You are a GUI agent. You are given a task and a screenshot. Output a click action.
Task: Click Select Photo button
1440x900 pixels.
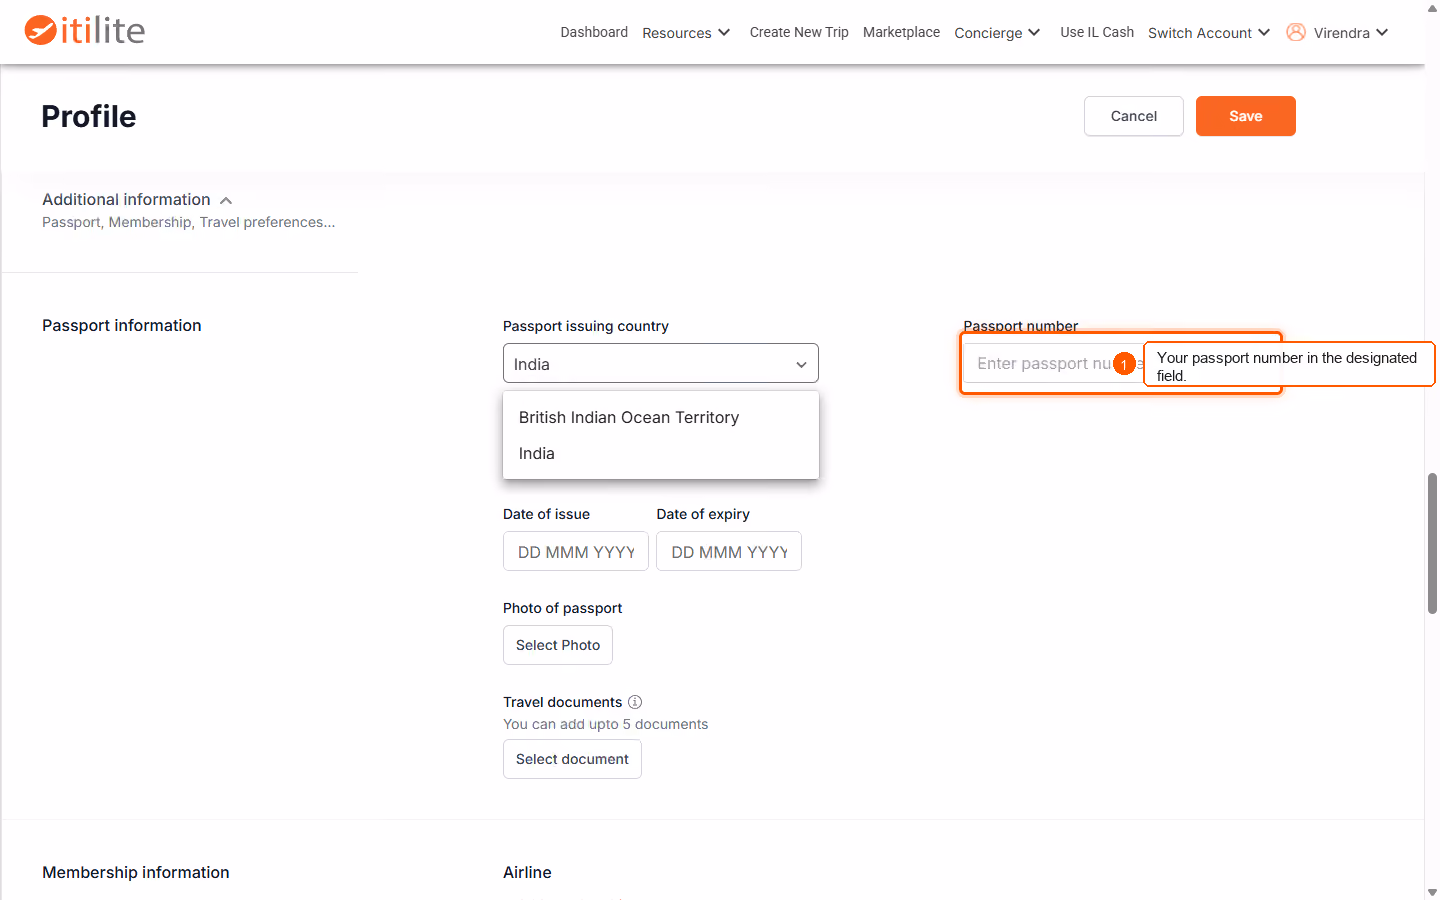(558, 645)
